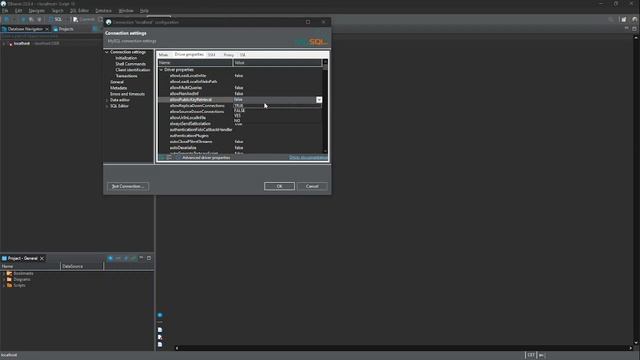
Task: Click the remove property icon below properties table
Action: [x=169, y=158]
